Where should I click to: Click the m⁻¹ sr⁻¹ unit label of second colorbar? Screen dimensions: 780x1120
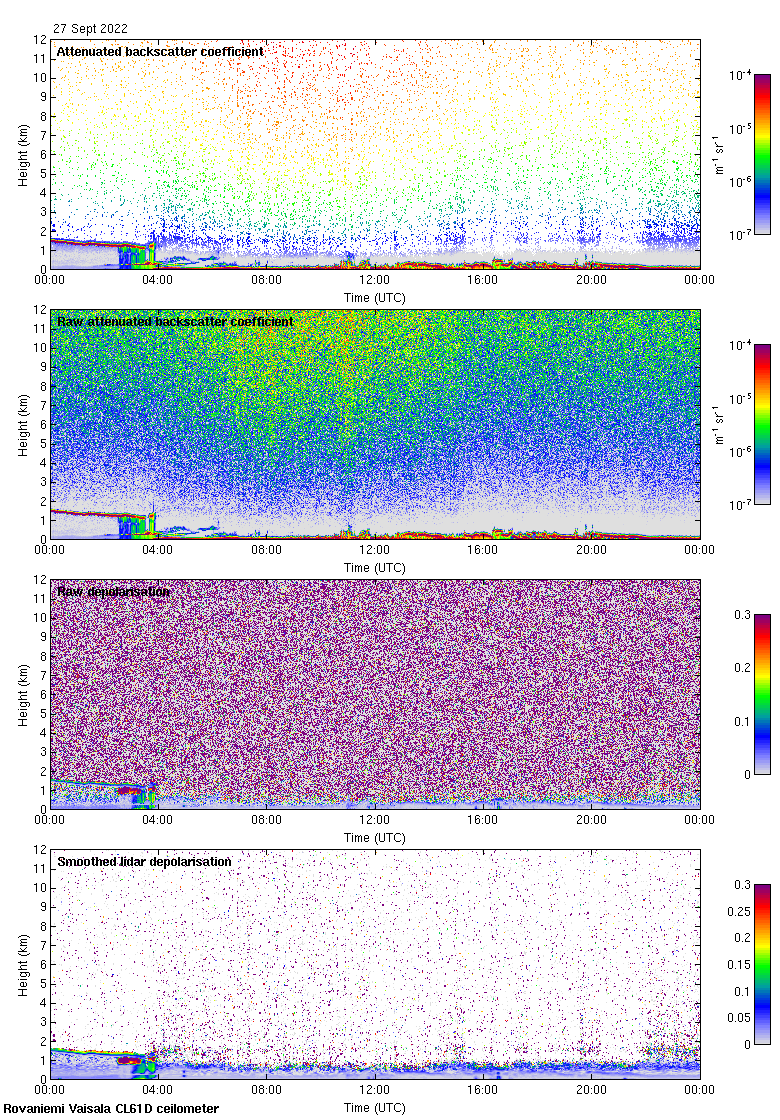click(x=719, y=424)
